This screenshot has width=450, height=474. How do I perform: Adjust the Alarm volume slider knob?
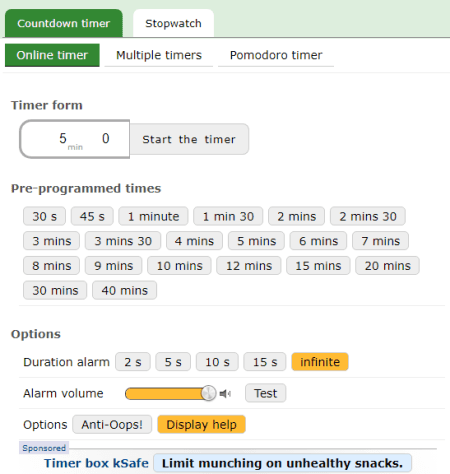(209, 393)
